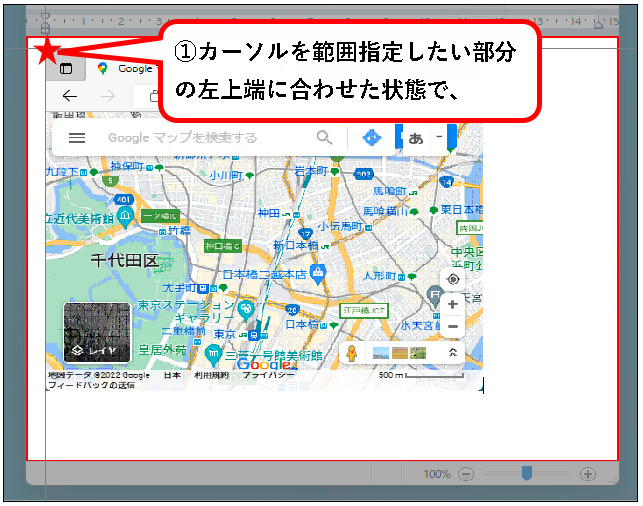Screen dimensions: 643x506
Task: Click the 新日本橋 station label
Action: (x=296, y=245)
